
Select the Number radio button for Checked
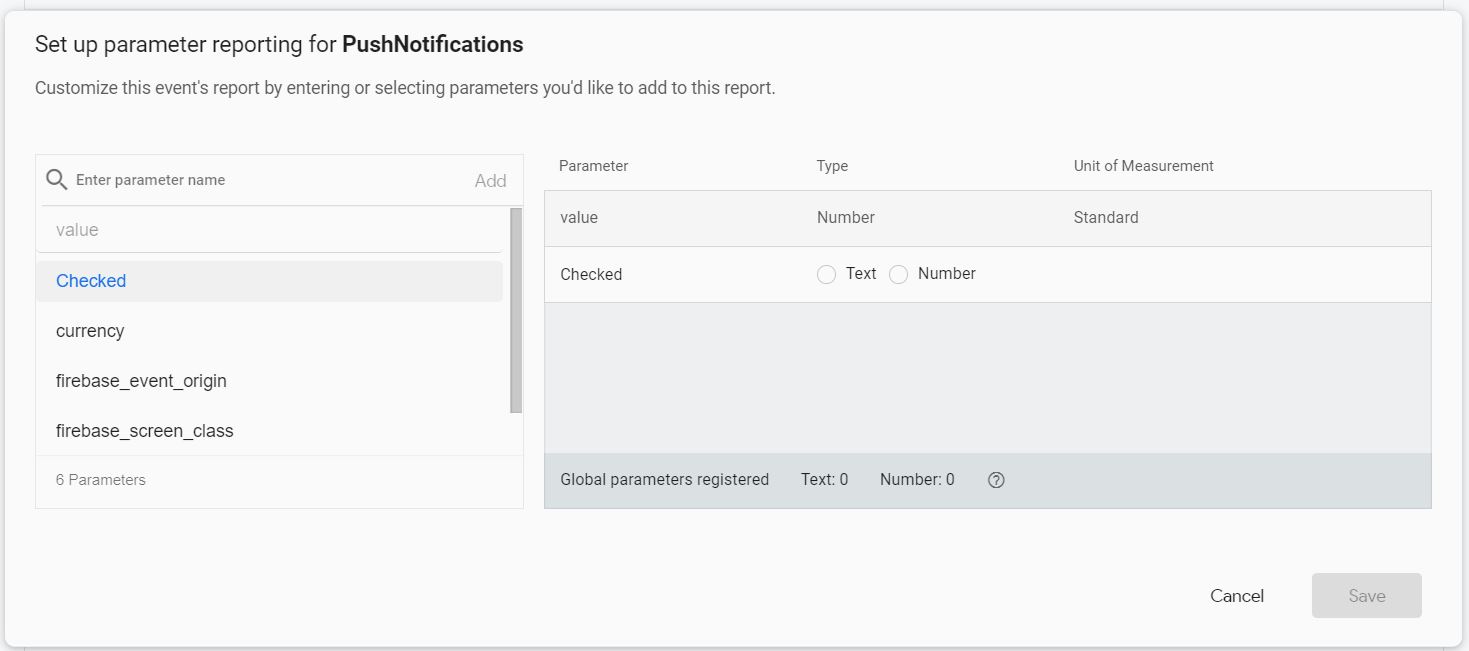click(899, 273)
